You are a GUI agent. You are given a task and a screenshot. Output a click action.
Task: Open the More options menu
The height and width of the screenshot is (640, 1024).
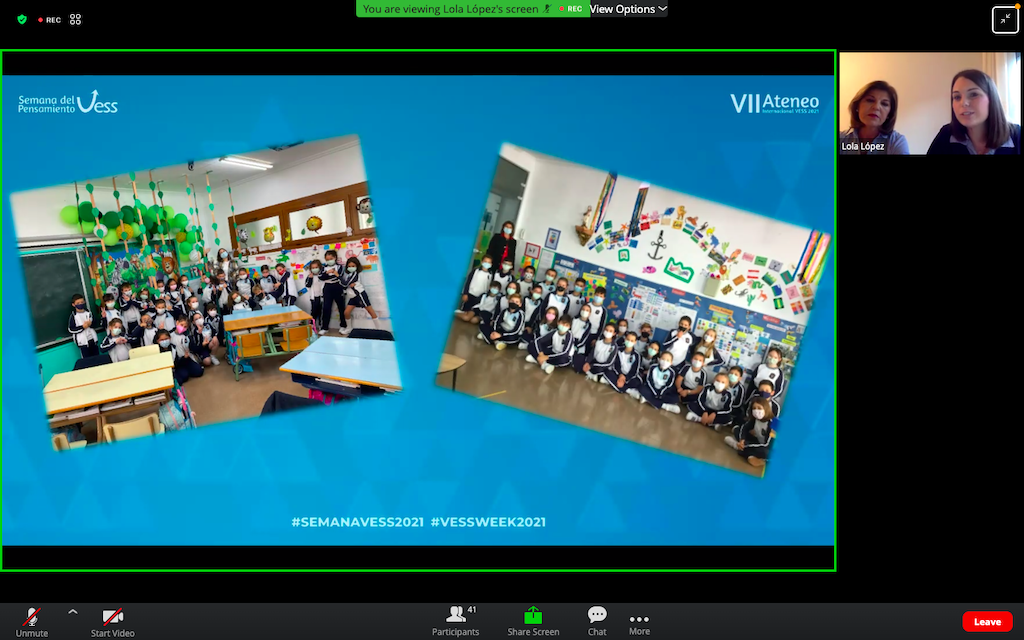(639, 620)
